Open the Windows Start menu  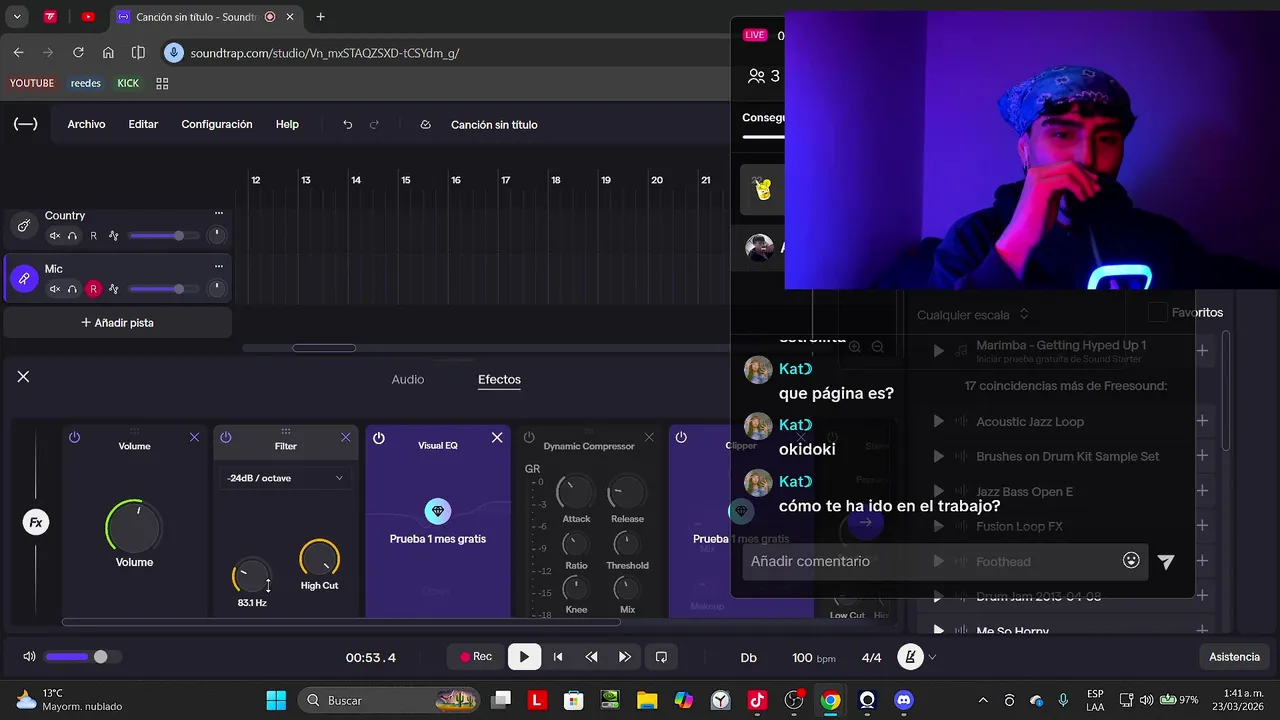pyautogui.click(x=276, y=700)
